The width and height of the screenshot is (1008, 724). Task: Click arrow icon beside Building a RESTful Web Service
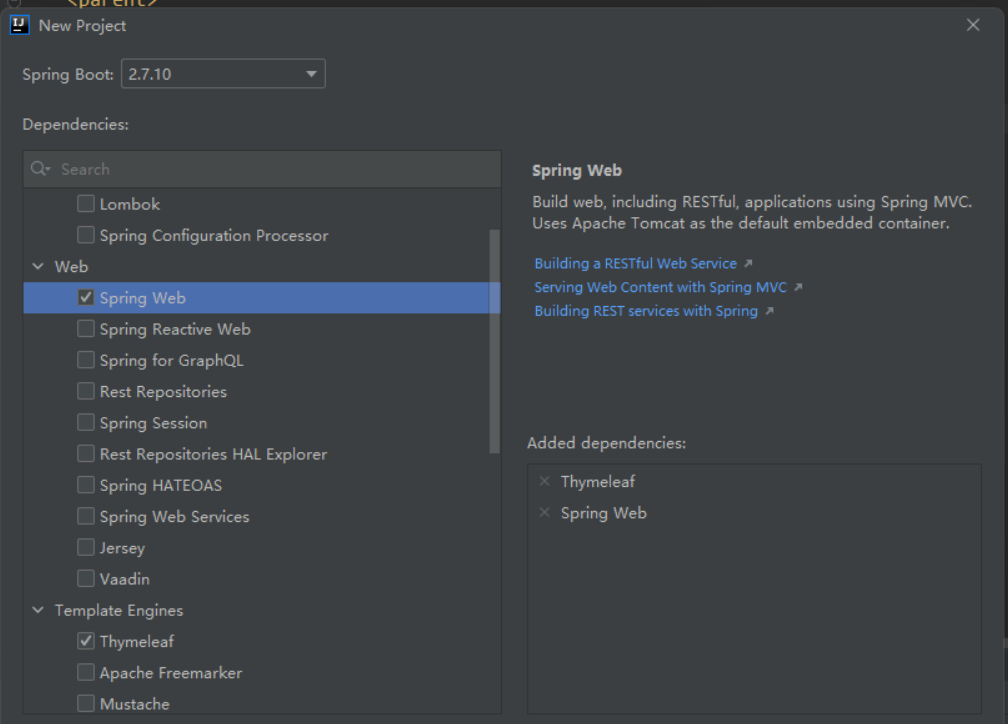point(747,264)
